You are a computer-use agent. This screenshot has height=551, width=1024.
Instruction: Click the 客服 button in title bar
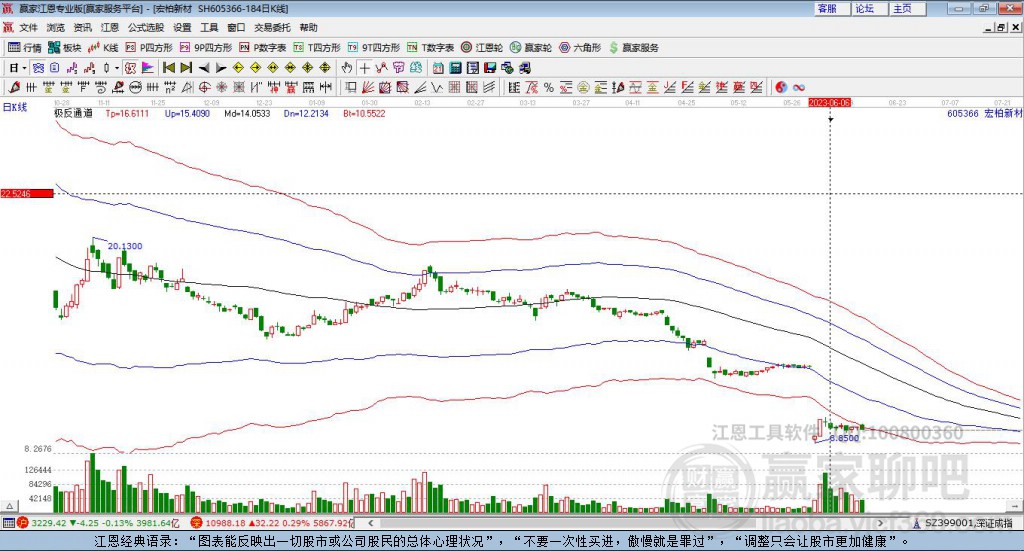pos(831,8)
